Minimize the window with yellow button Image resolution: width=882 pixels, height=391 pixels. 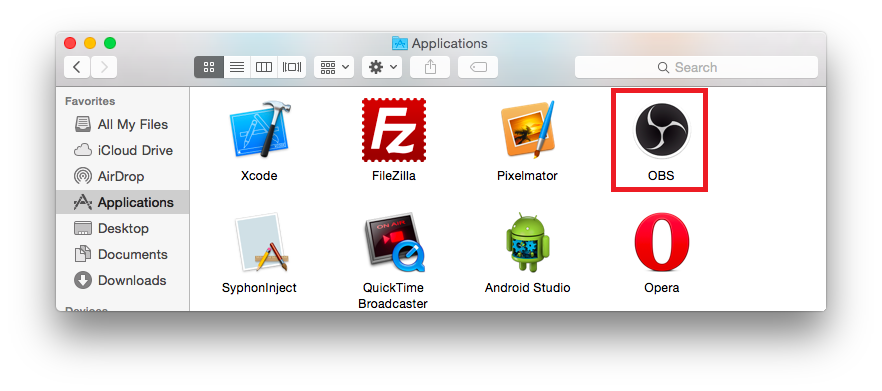point(90,43)
